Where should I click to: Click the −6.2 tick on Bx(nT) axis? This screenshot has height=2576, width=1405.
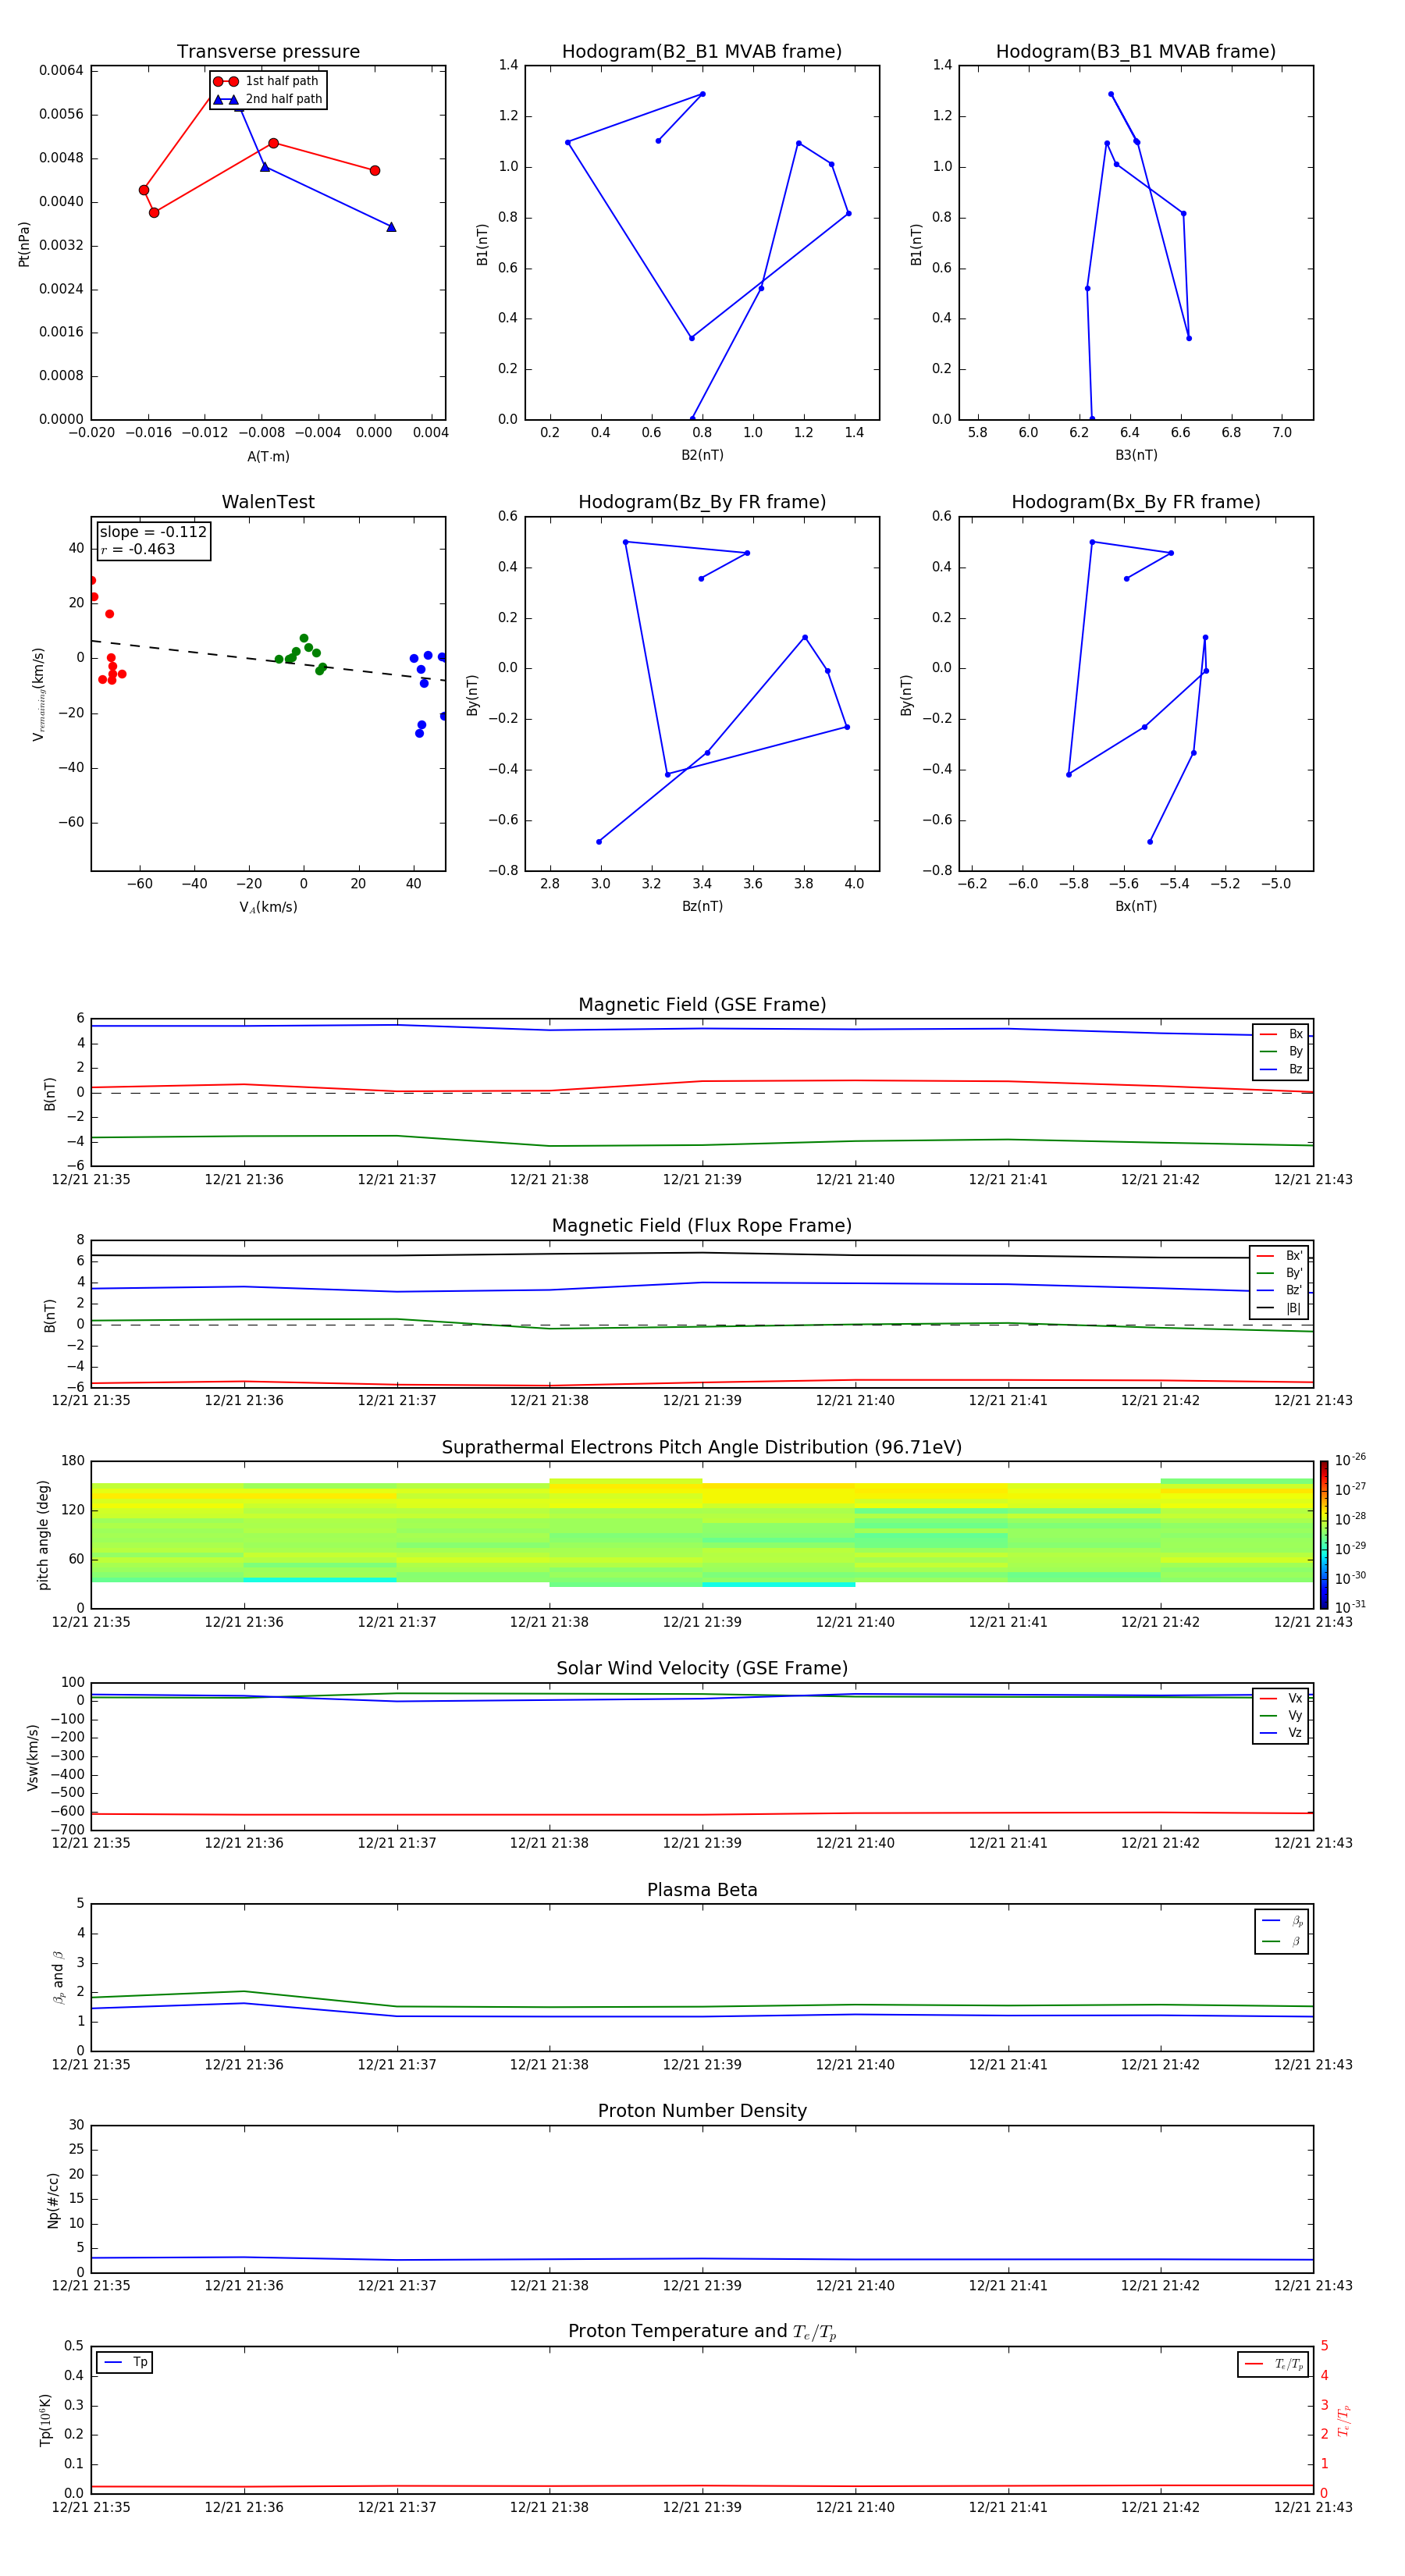[972, 884]
